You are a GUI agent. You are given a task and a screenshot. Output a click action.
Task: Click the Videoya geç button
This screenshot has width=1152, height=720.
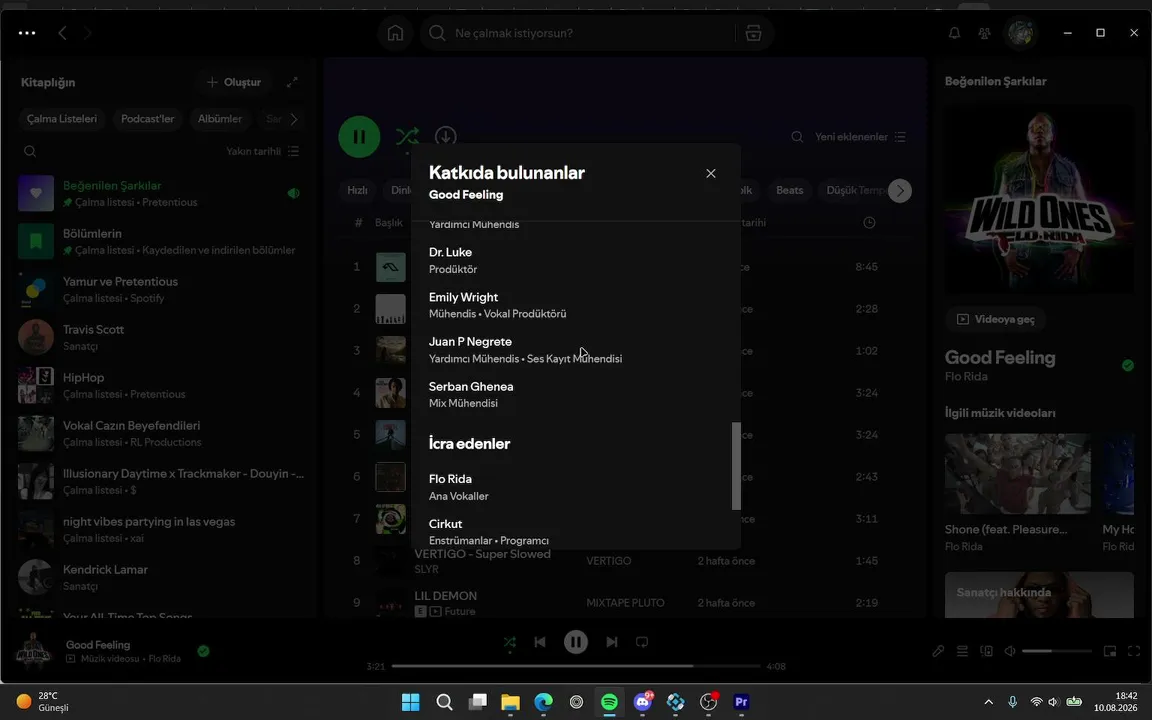[x=996, y=320]
